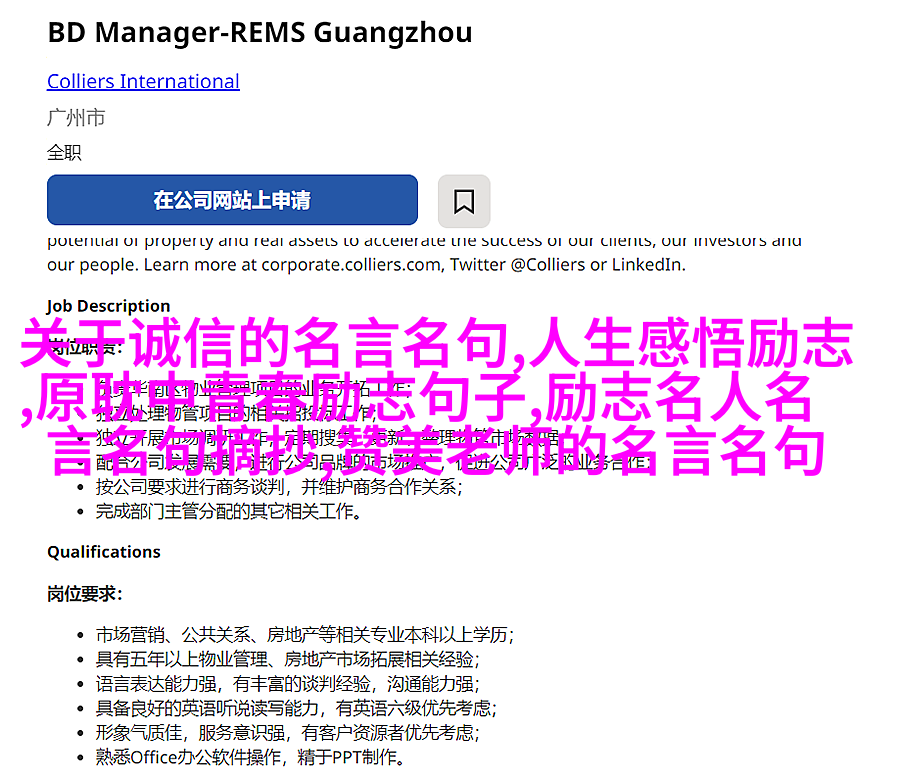The height and width of the screenshot is (781, 900).
Task: Click the 具备良好的英语听说读写能力 bullet
Action: pos(296,709)
